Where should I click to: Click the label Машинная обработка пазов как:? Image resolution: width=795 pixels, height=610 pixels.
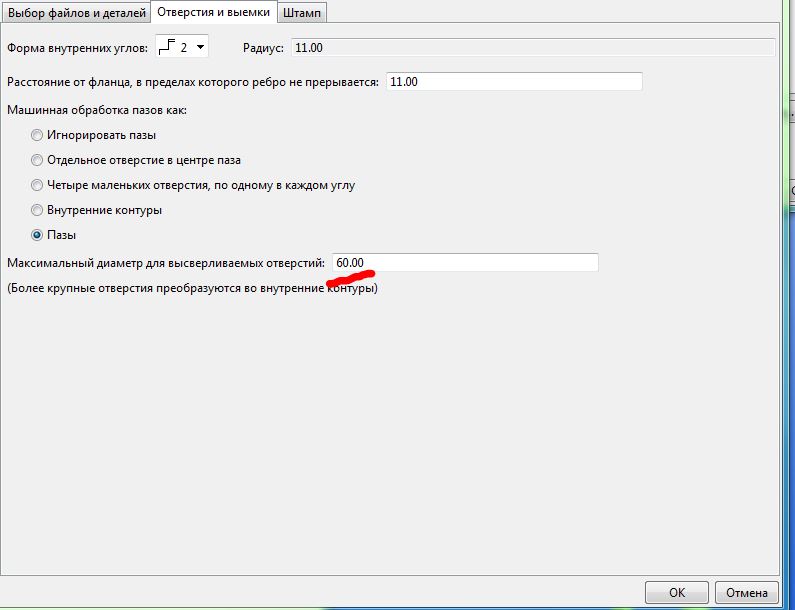[97, 110]
